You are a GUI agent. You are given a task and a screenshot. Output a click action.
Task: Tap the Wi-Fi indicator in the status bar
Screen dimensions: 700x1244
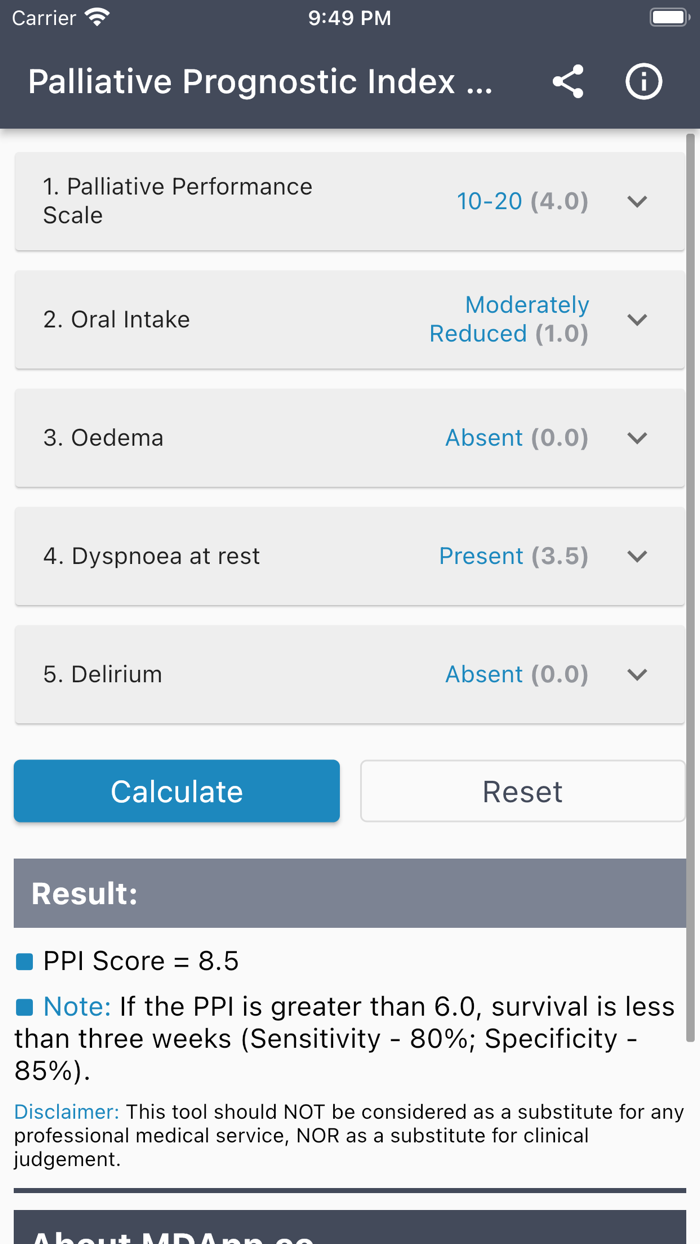click(97, 16)
